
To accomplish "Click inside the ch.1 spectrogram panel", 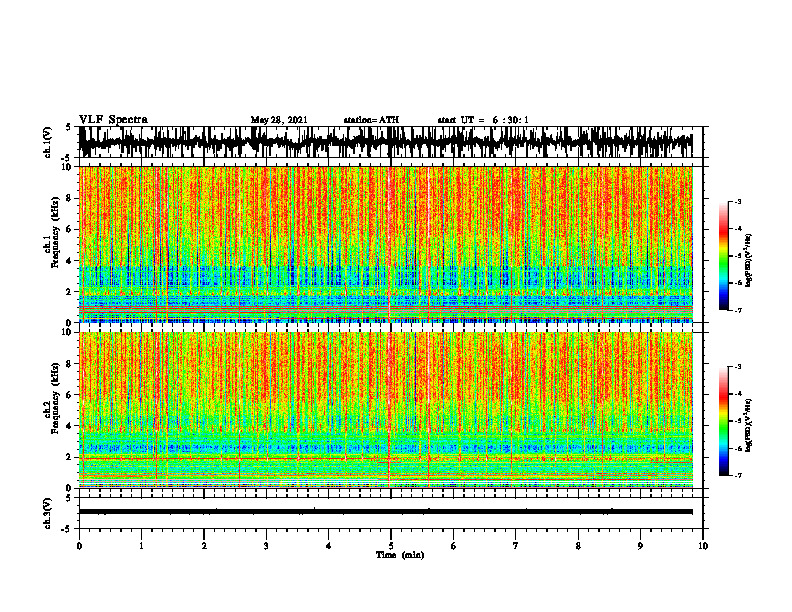I will point(385,244).
